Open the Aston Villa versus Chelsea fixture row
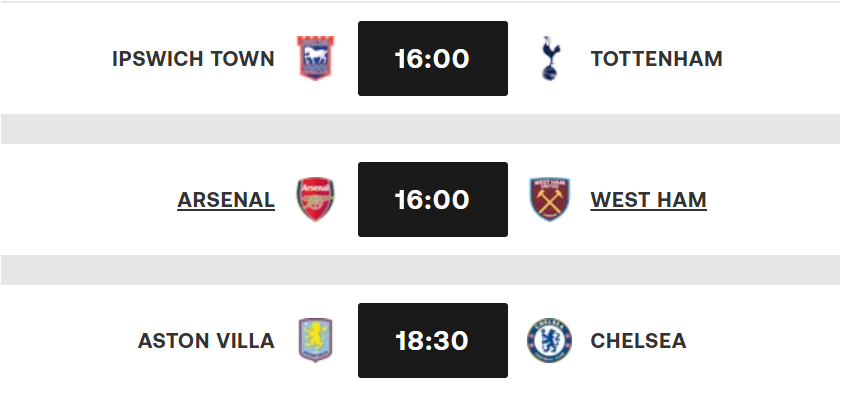The image size is (841, 393). click(x=420, y=339)
